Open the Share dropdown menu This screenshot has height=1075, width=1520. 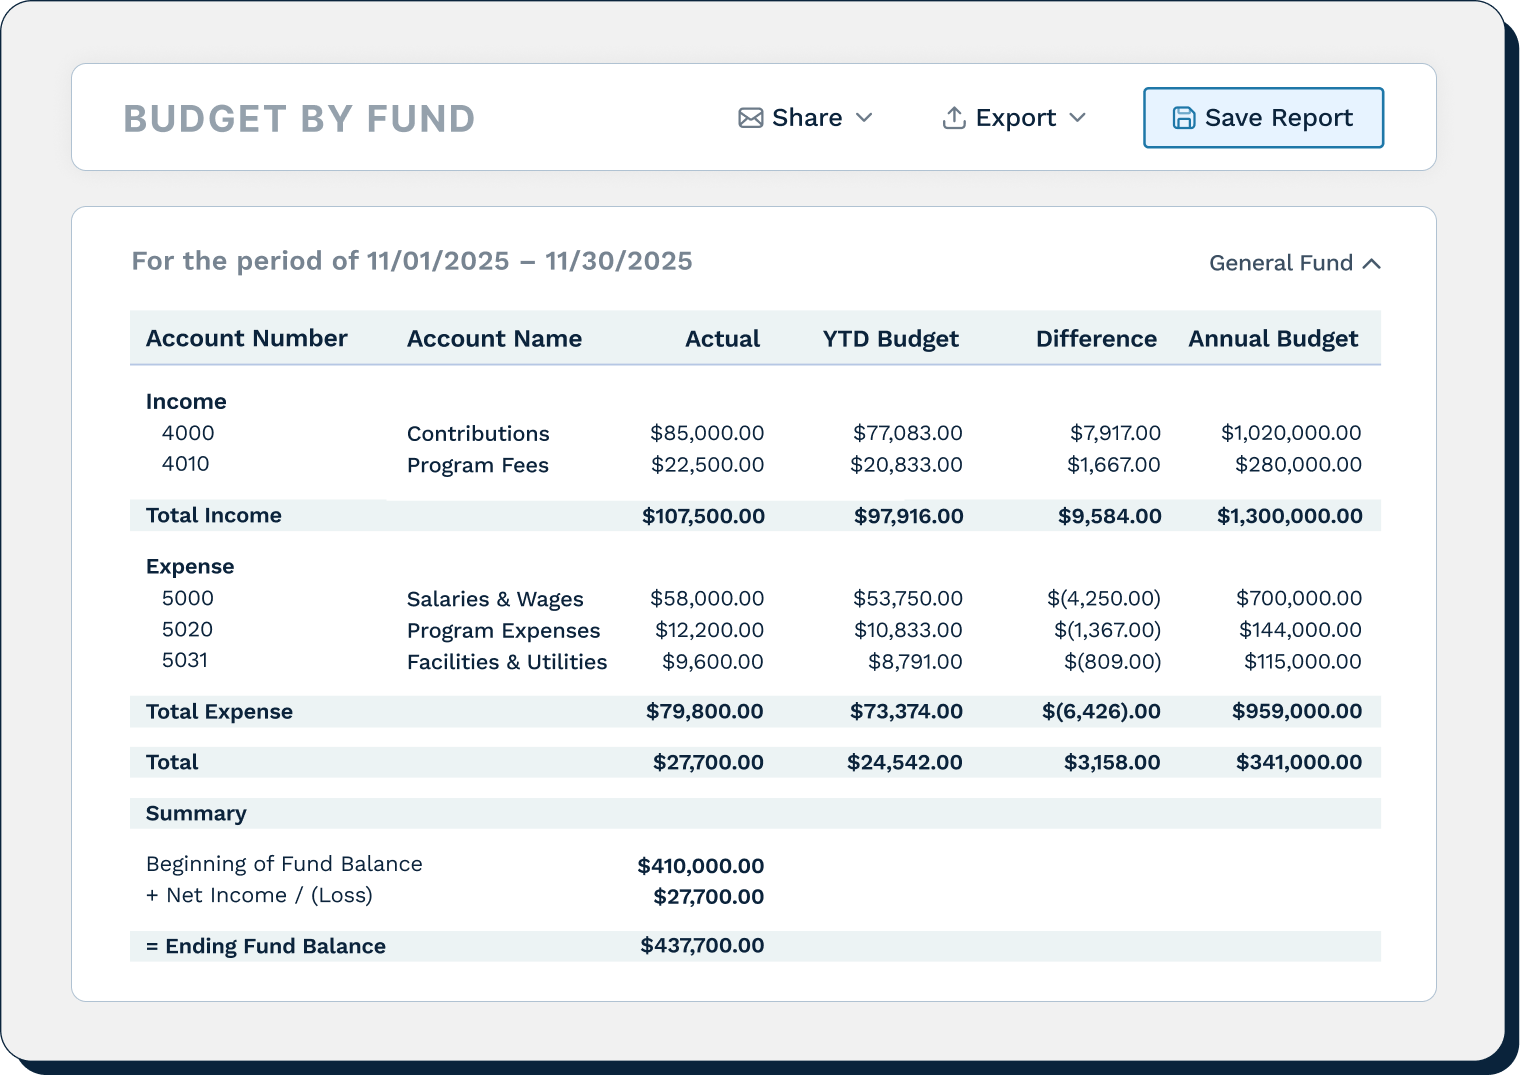point(864,119)
